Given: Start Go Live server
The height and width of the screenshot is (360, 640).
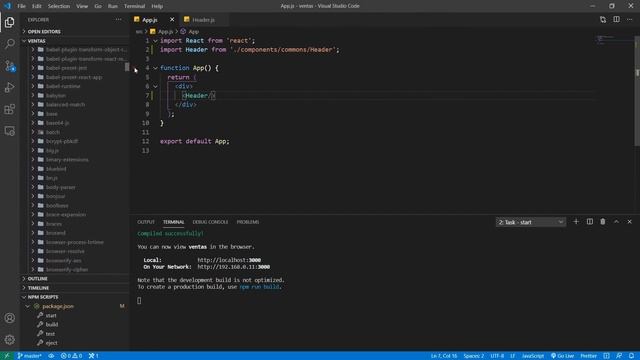Looking at the screenshot, I should coord(562,356).
